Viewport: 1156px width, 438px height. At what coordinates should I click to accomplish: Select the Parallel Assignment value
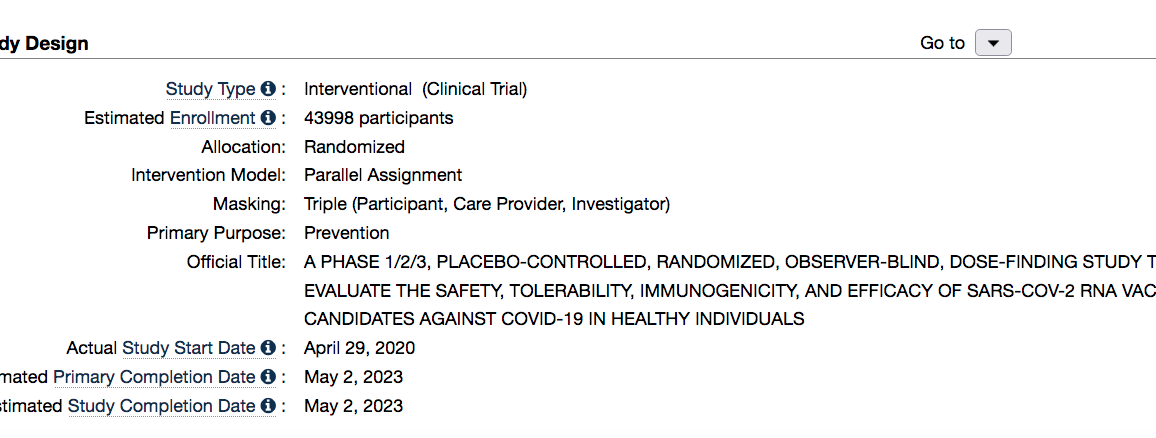383,175
